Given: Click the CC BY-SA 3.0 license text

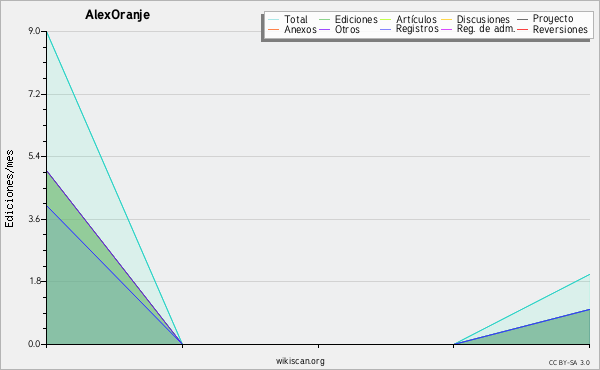Looking at the screenshot, I should 569,363.
